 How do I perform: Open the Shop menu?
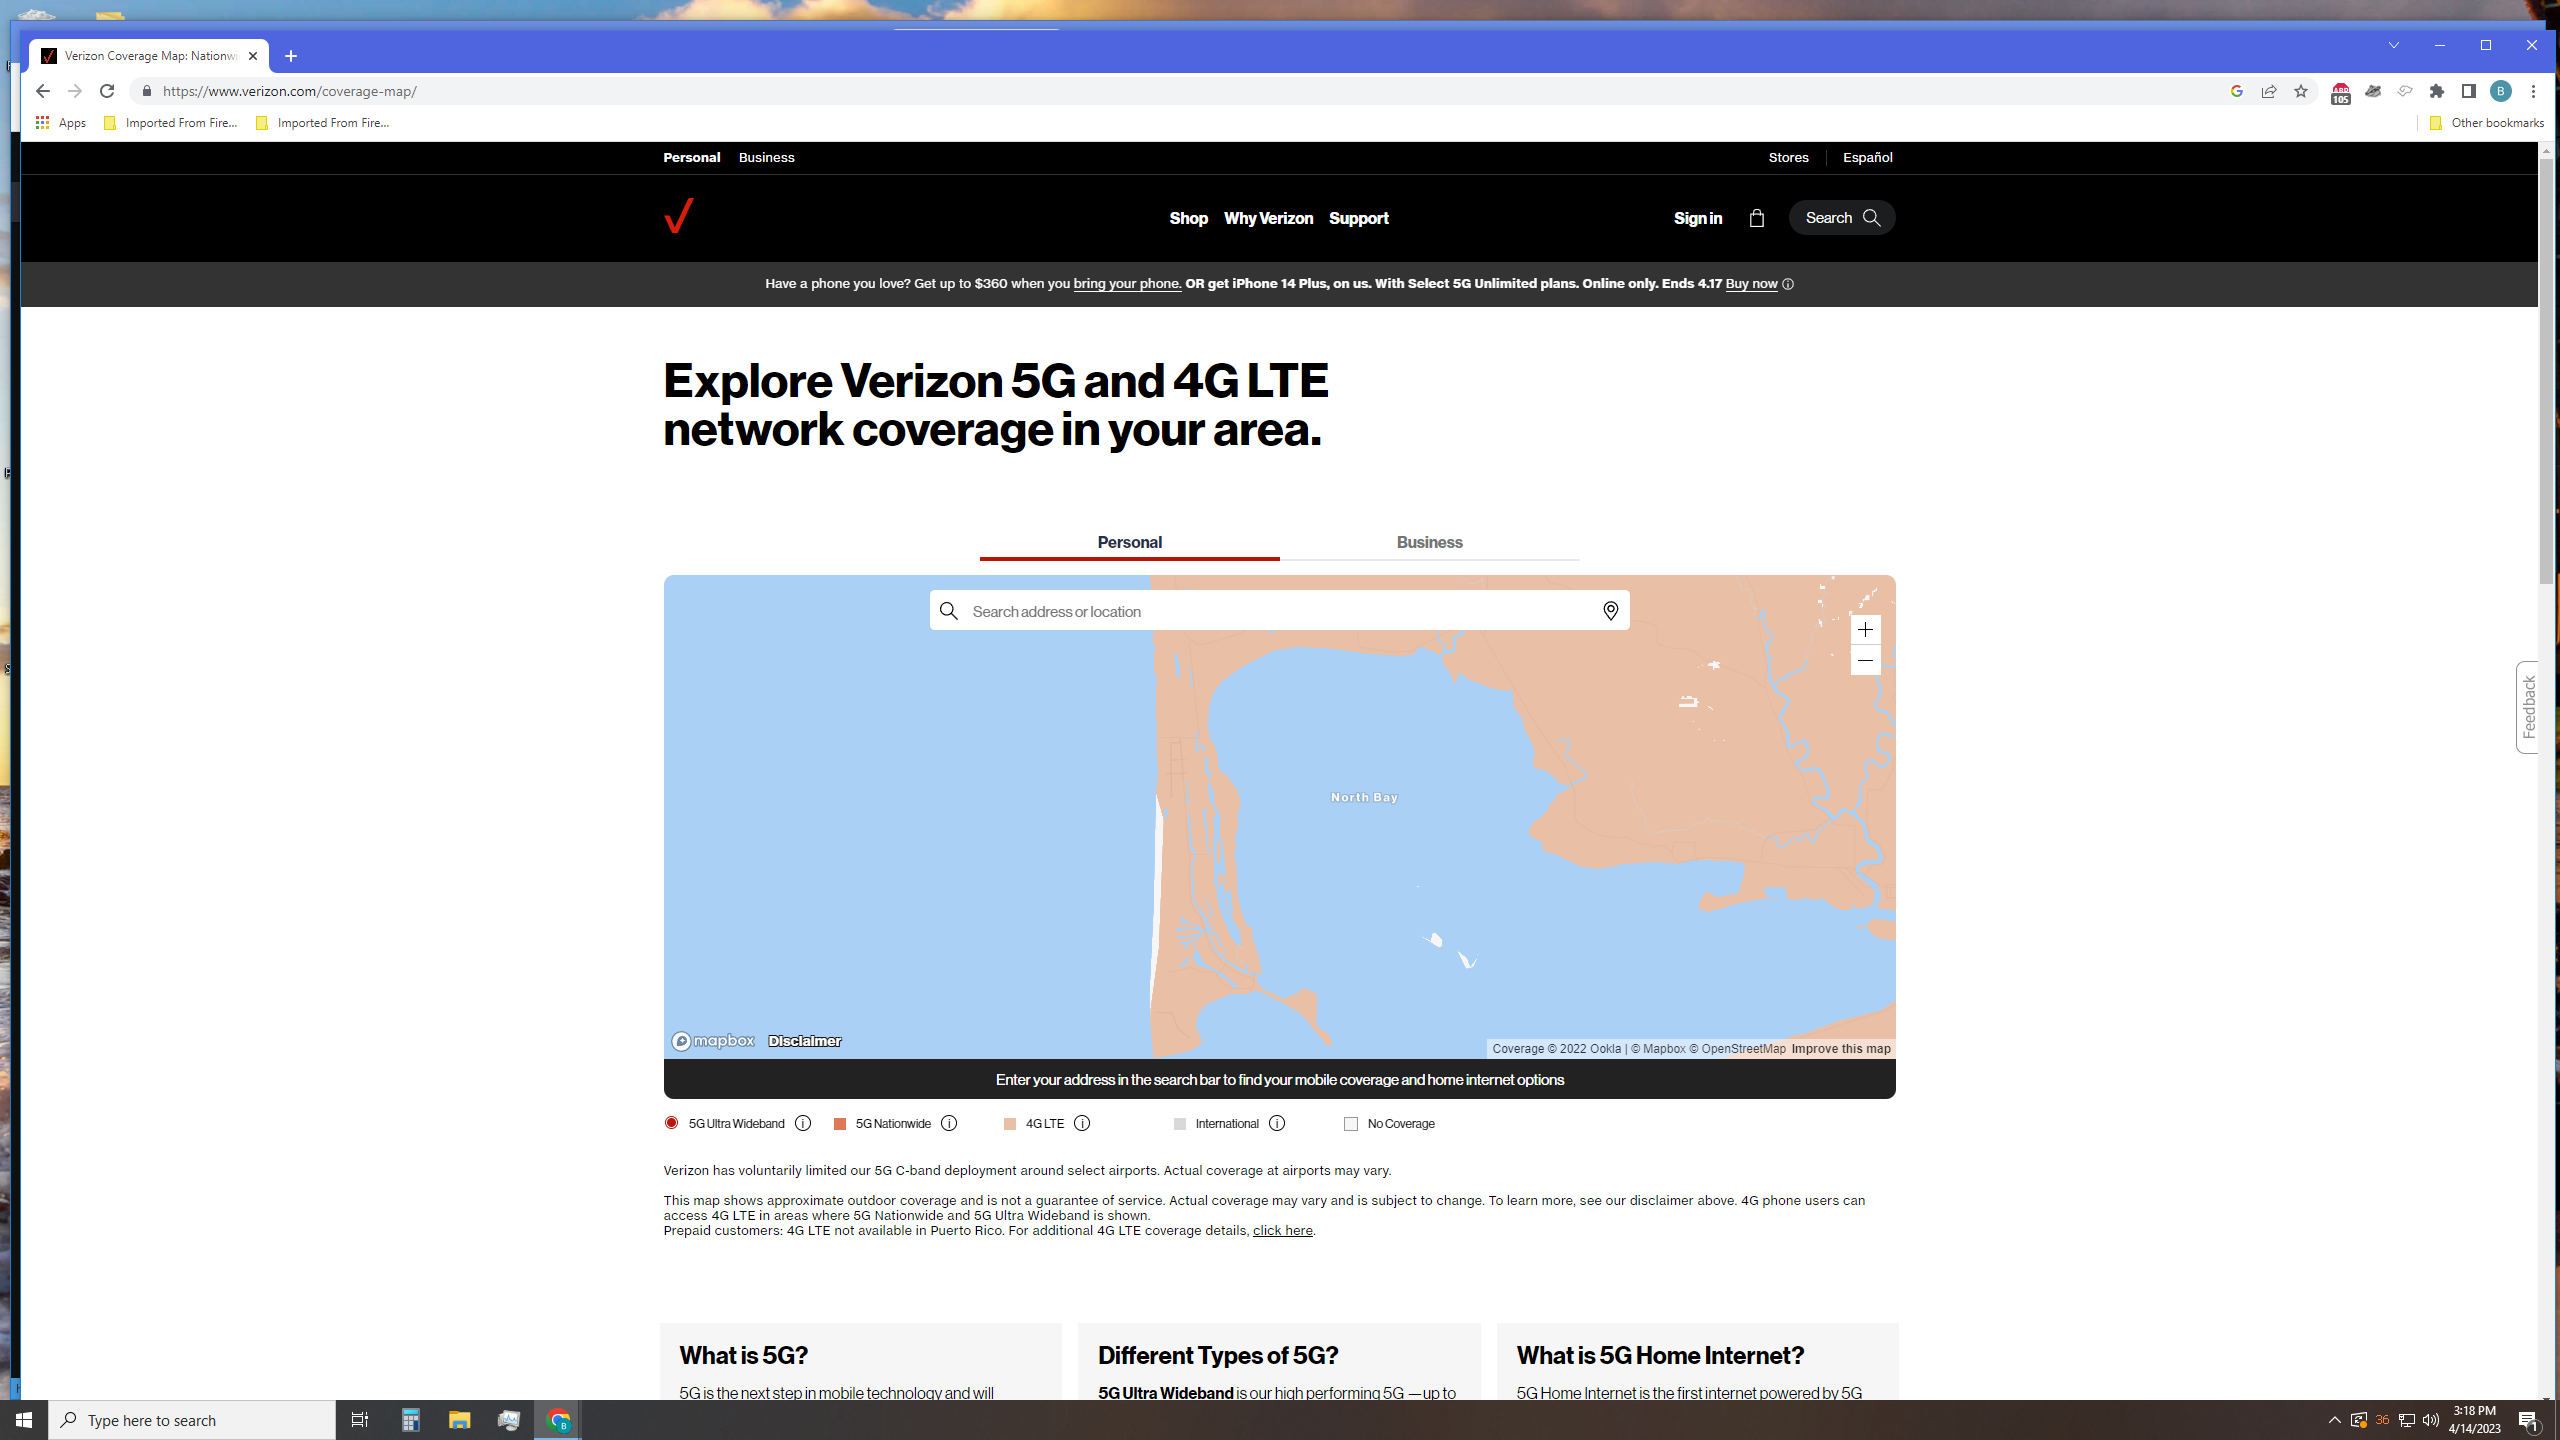pos(1188,218)
